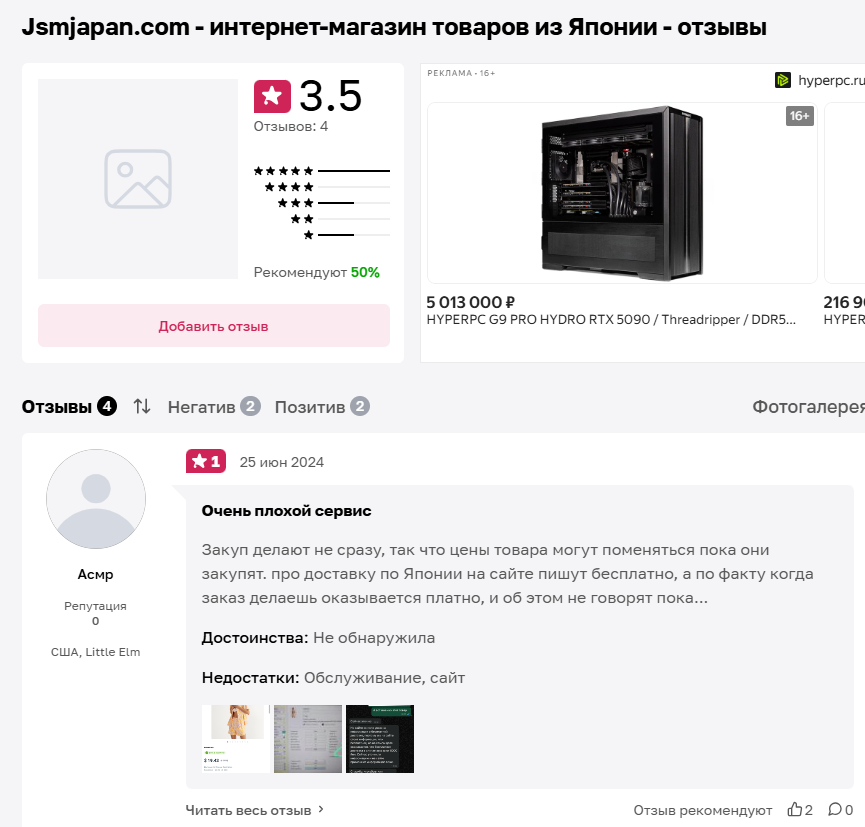Open comments via speech bubble icon
The image size is (865, 827).
[x=834, y=810]
